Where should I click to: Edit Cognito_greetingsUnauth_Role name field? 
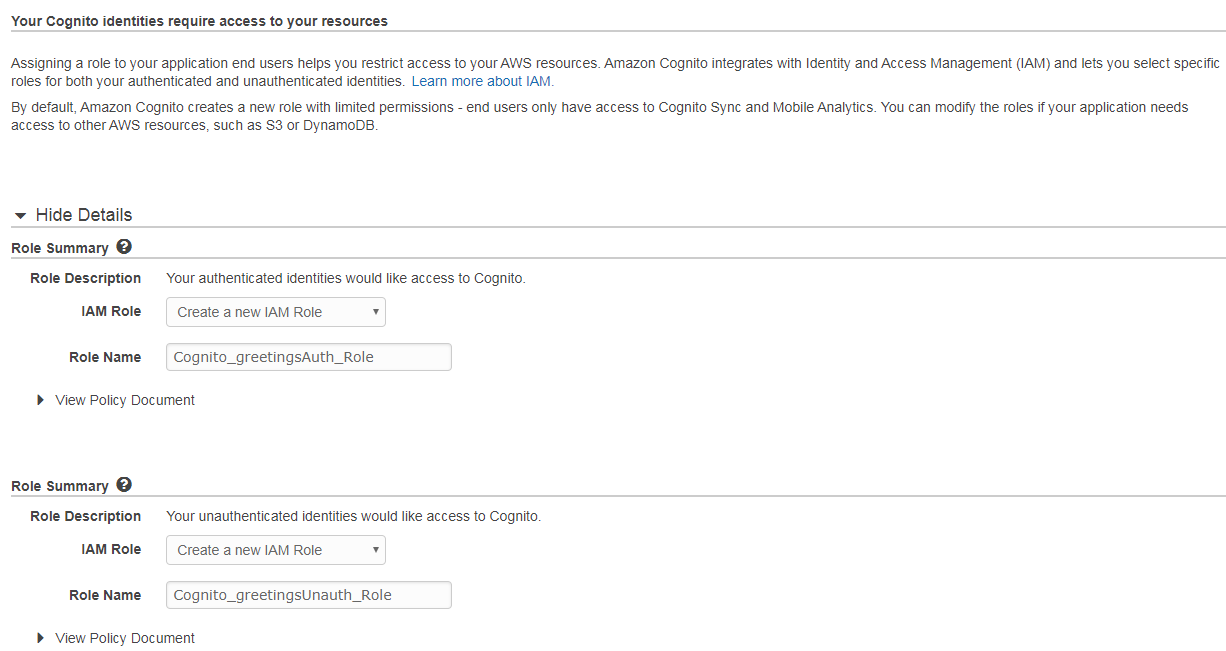pyautogui.click(x=309, y=595)
